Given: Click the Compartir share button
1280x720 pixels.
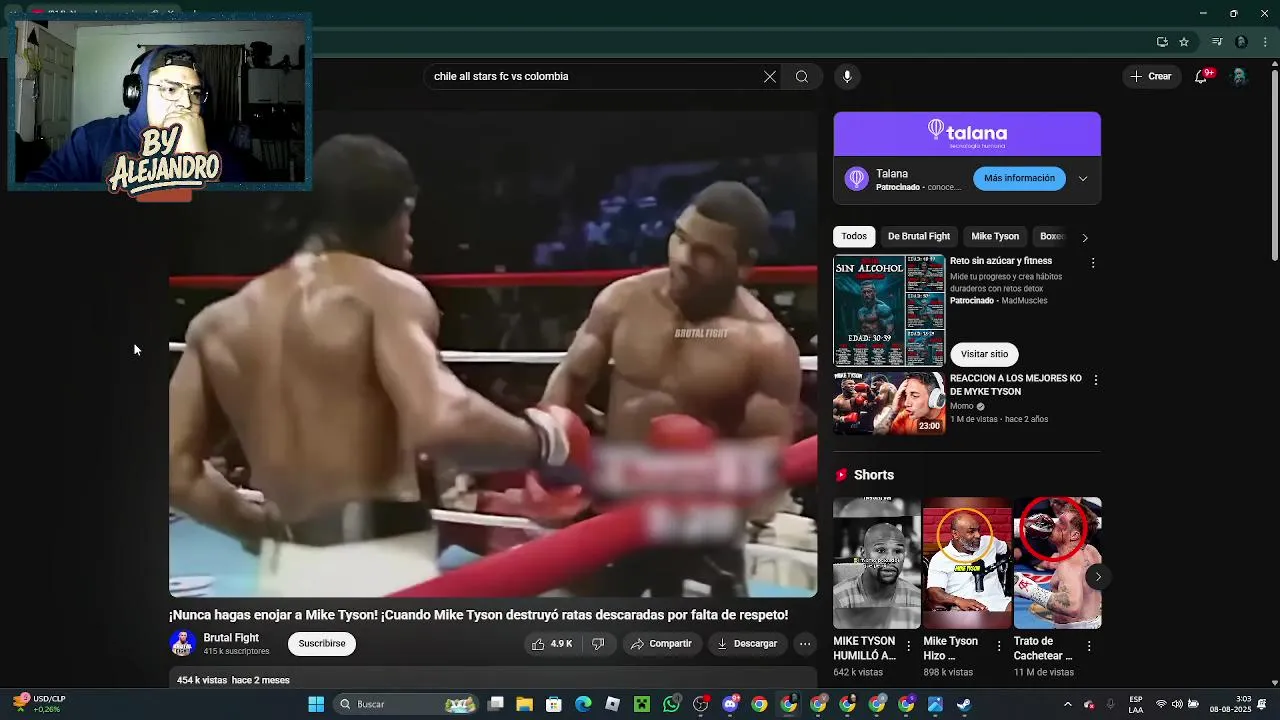Looking at the screenshot, I should pos(661,644).
